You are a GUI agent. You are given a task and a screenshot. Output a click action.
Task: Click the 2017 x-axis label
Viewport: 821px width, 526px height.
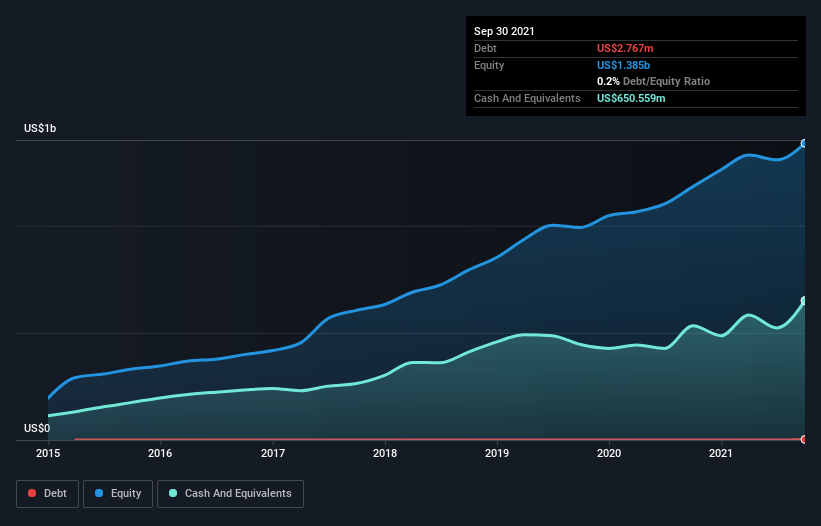pos(273,453)
